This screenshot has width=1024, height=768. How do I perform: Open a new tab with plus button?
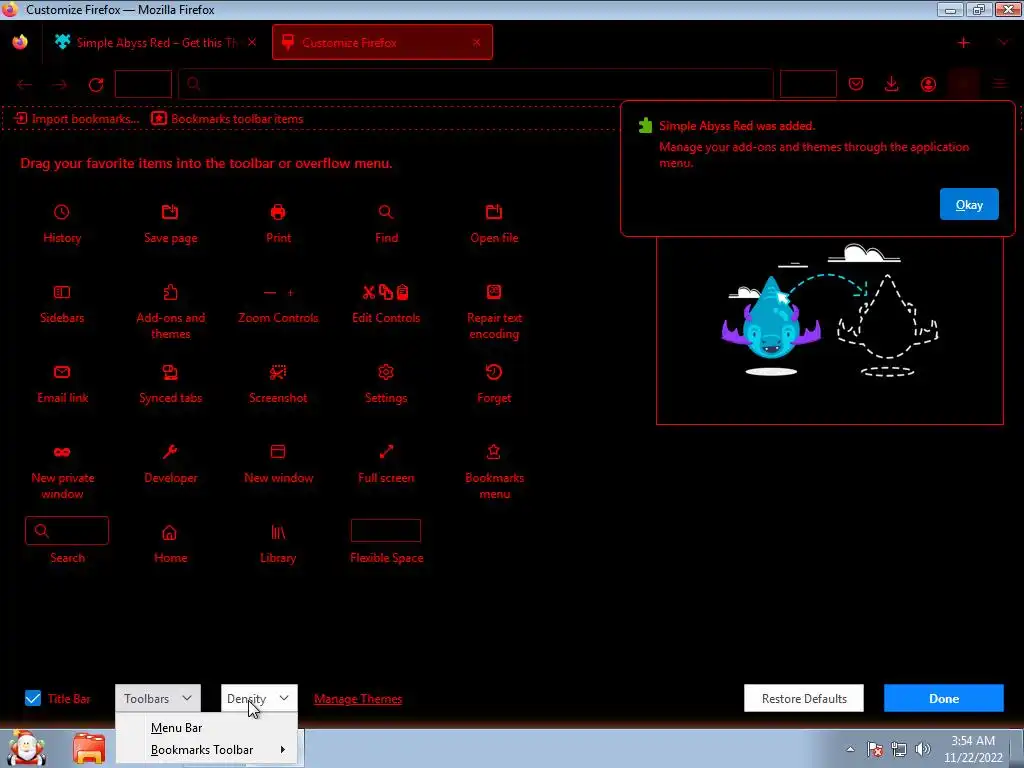963,42
